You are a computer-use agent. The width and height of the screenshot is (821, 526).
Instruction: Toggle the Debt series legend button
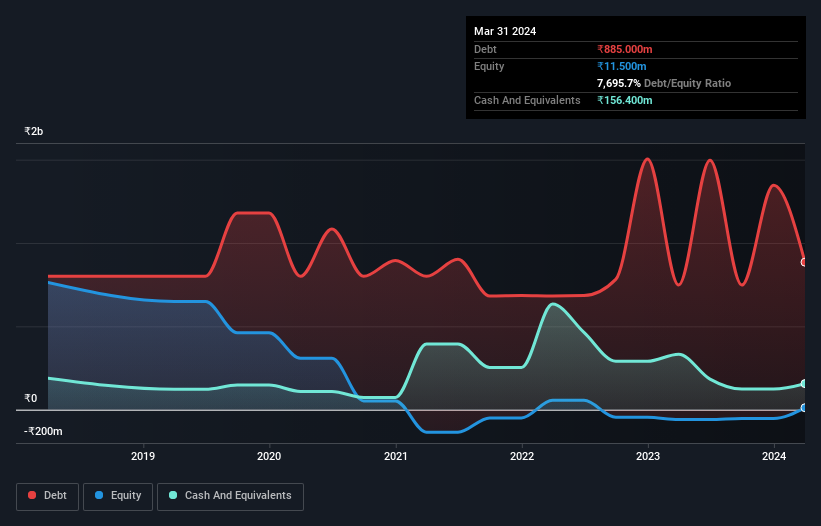pyautogui.click(x=47, y=496)
